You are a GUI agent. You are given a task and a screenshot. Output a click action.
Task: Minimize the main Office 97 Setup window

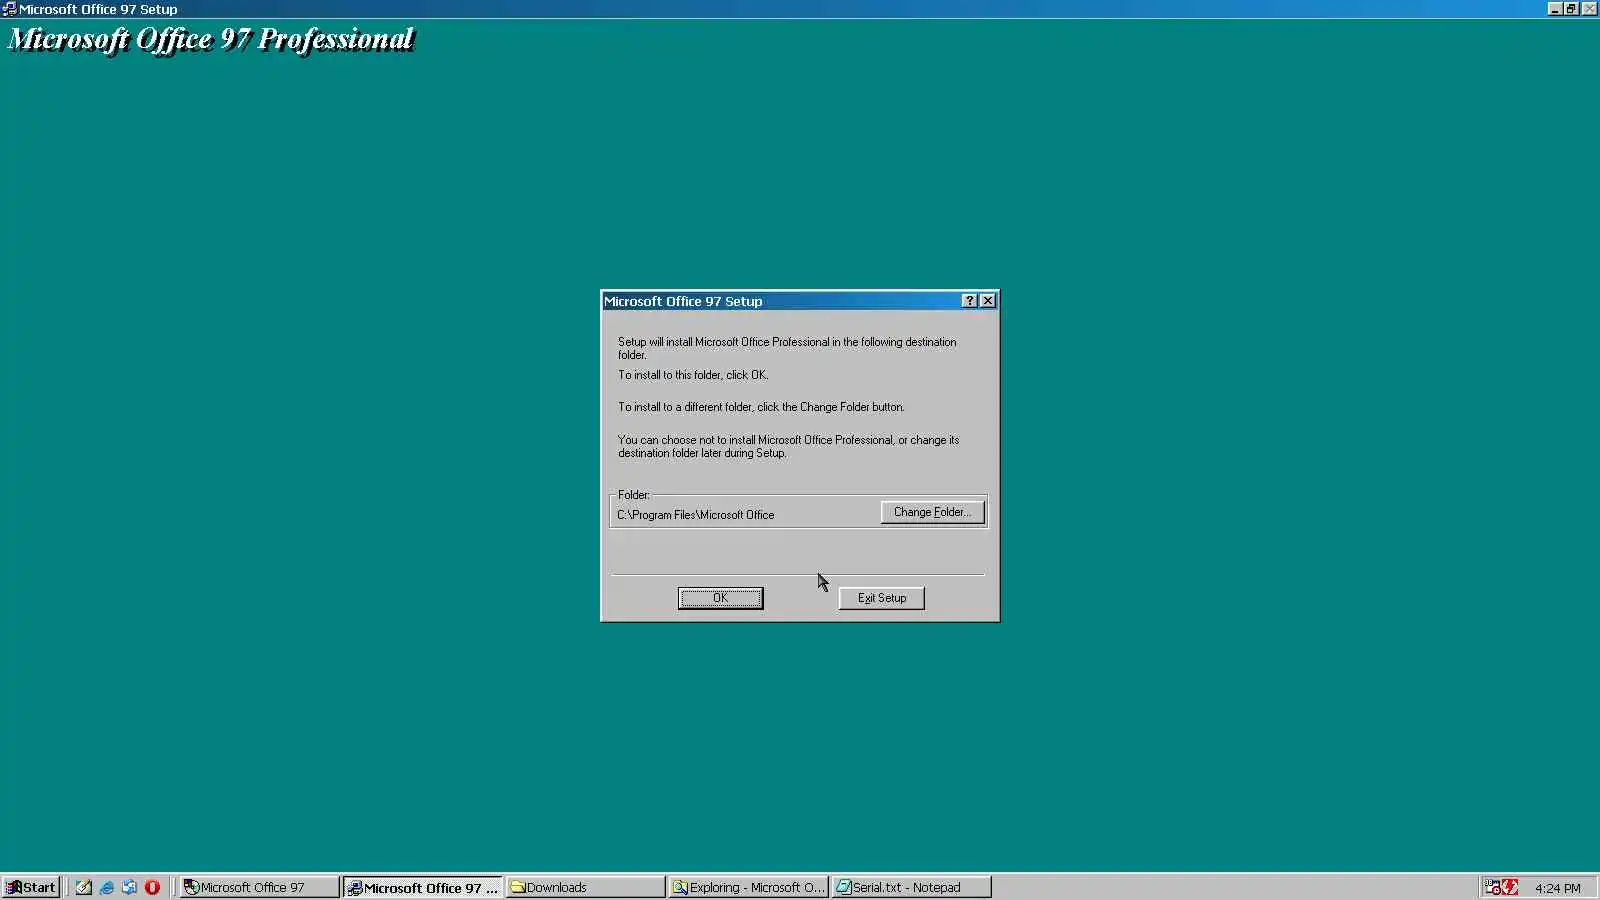[1555, 9]
